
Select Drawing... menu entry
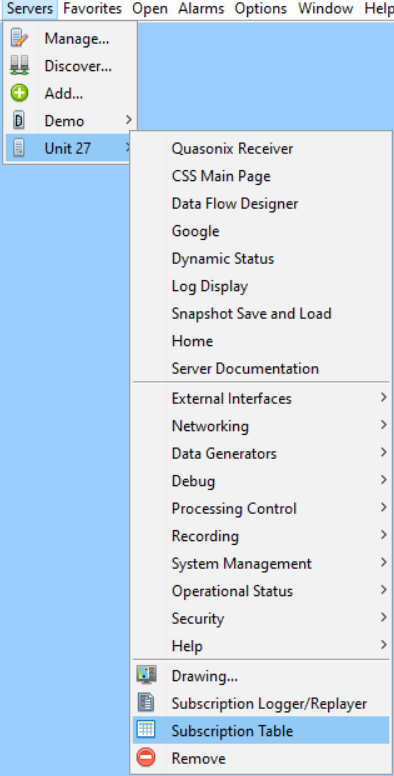click(x=261, y=676)
